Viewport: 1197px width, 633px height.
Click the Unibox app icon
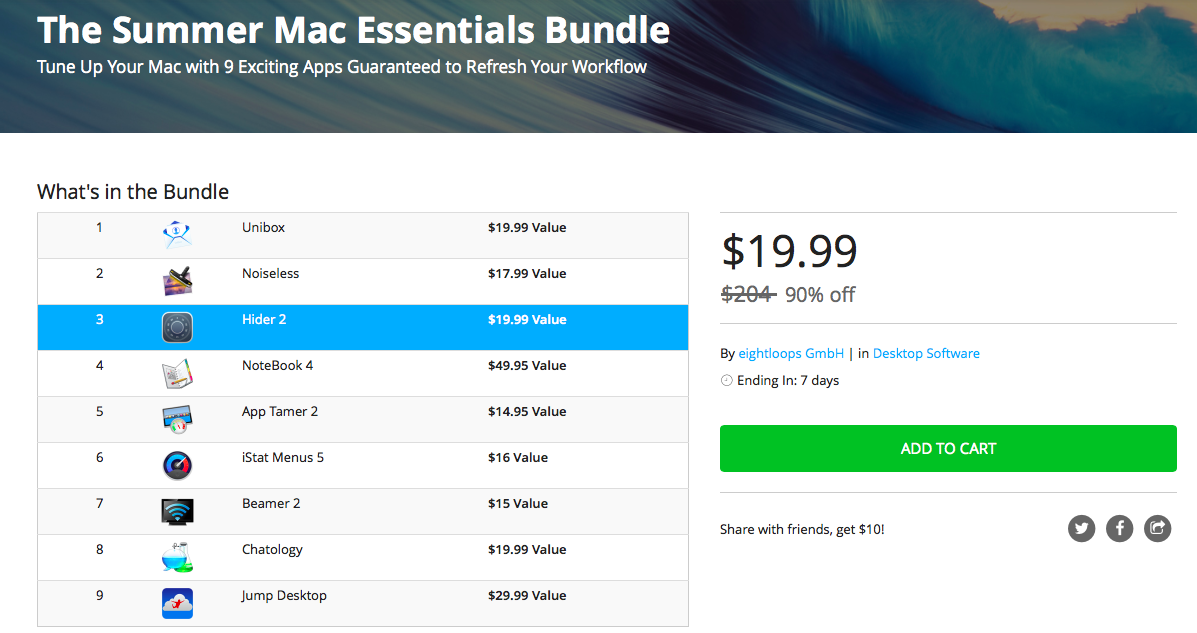click(x=177, y=235)
